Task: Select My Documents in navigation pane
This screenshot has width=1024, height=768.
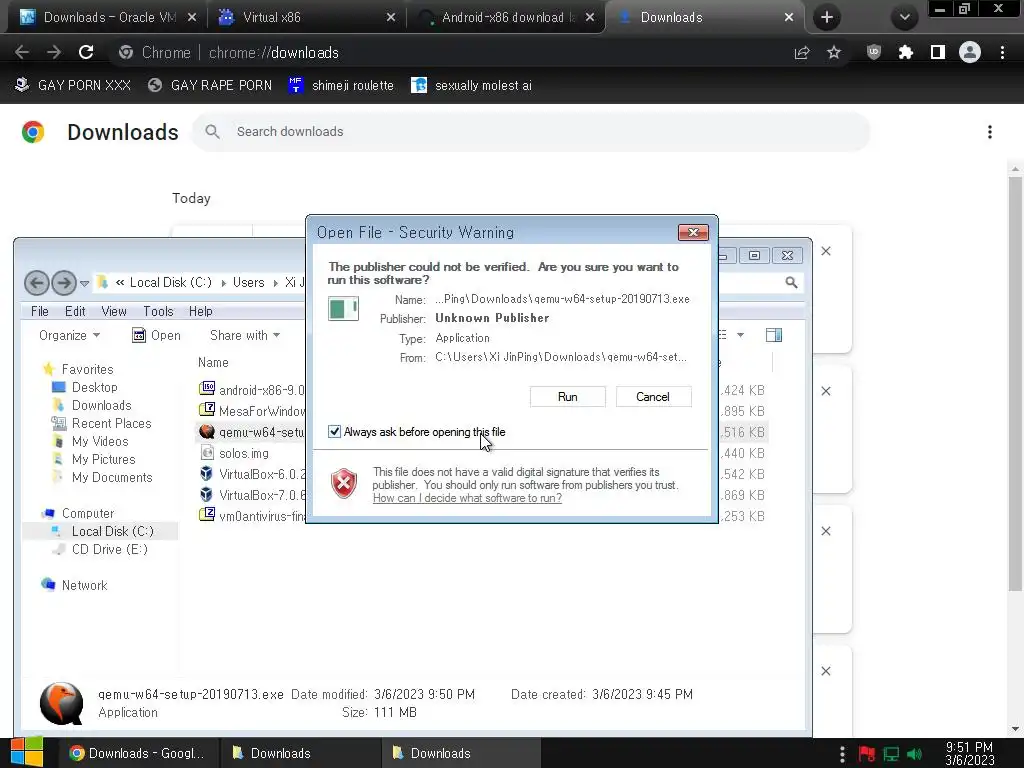Action: click(103, 477)
